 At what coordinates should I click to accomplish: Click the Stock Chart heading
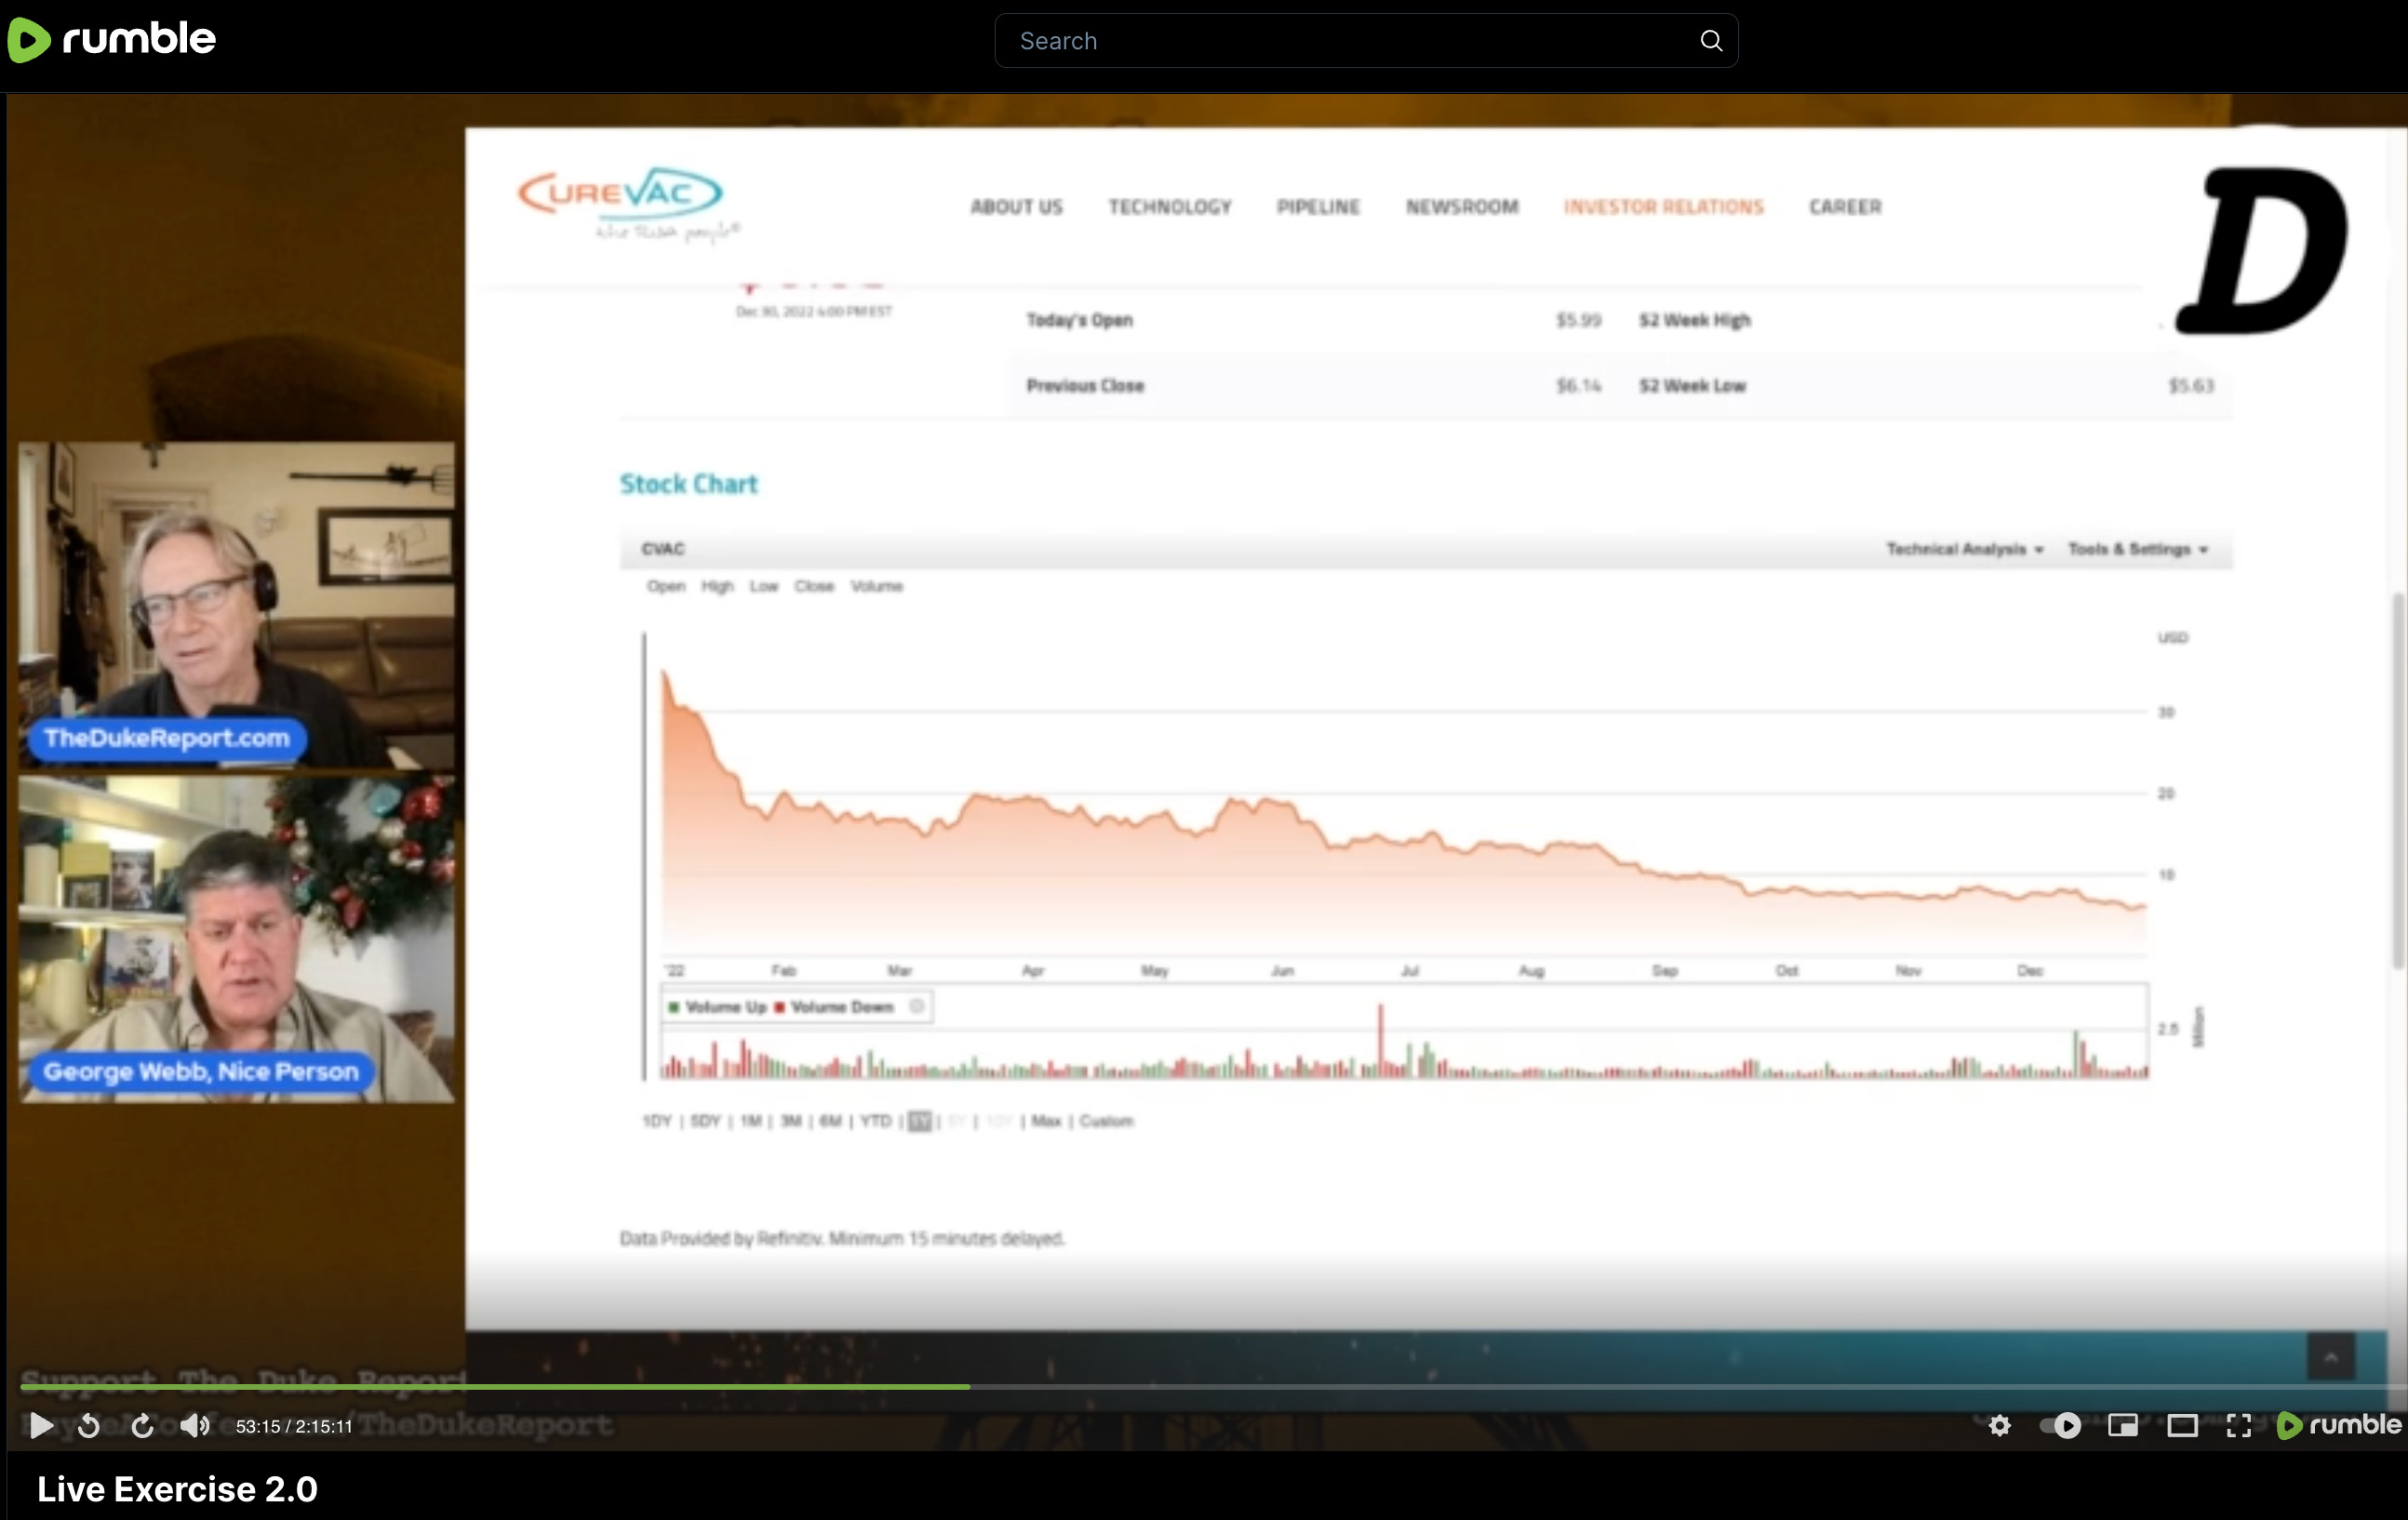point(688,484)
